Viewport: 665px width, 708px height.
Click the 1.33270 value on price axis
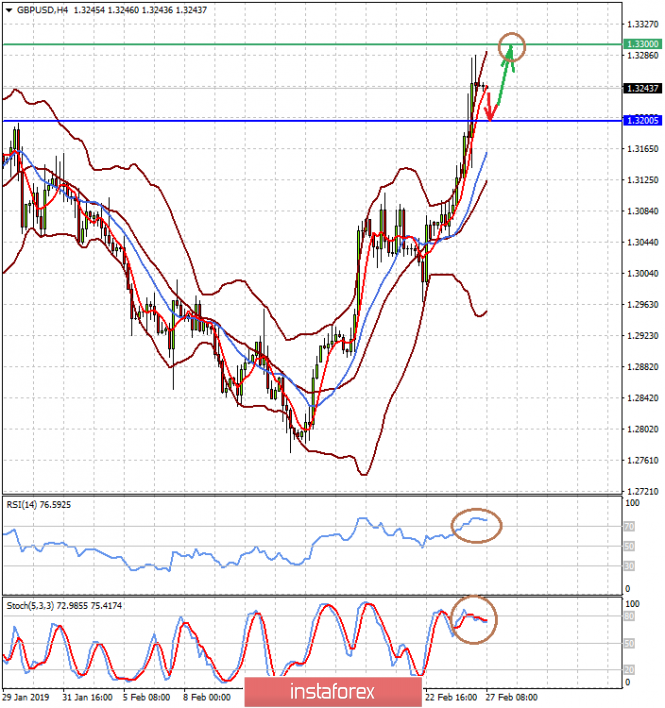(641, 23)
